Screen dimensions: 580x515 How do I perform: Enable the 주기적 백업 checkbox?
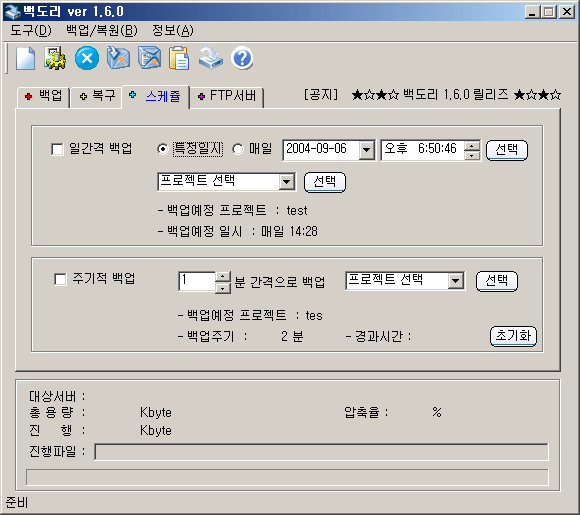60,279
